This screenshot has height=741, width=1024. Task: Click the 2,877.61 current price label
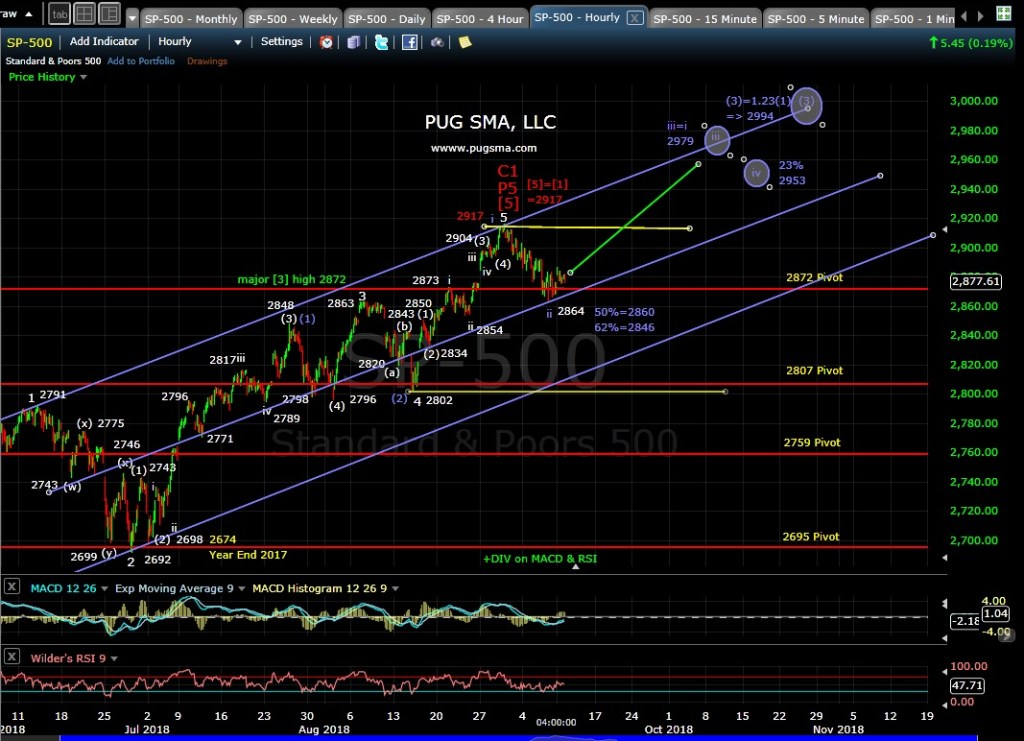[975, 281]
